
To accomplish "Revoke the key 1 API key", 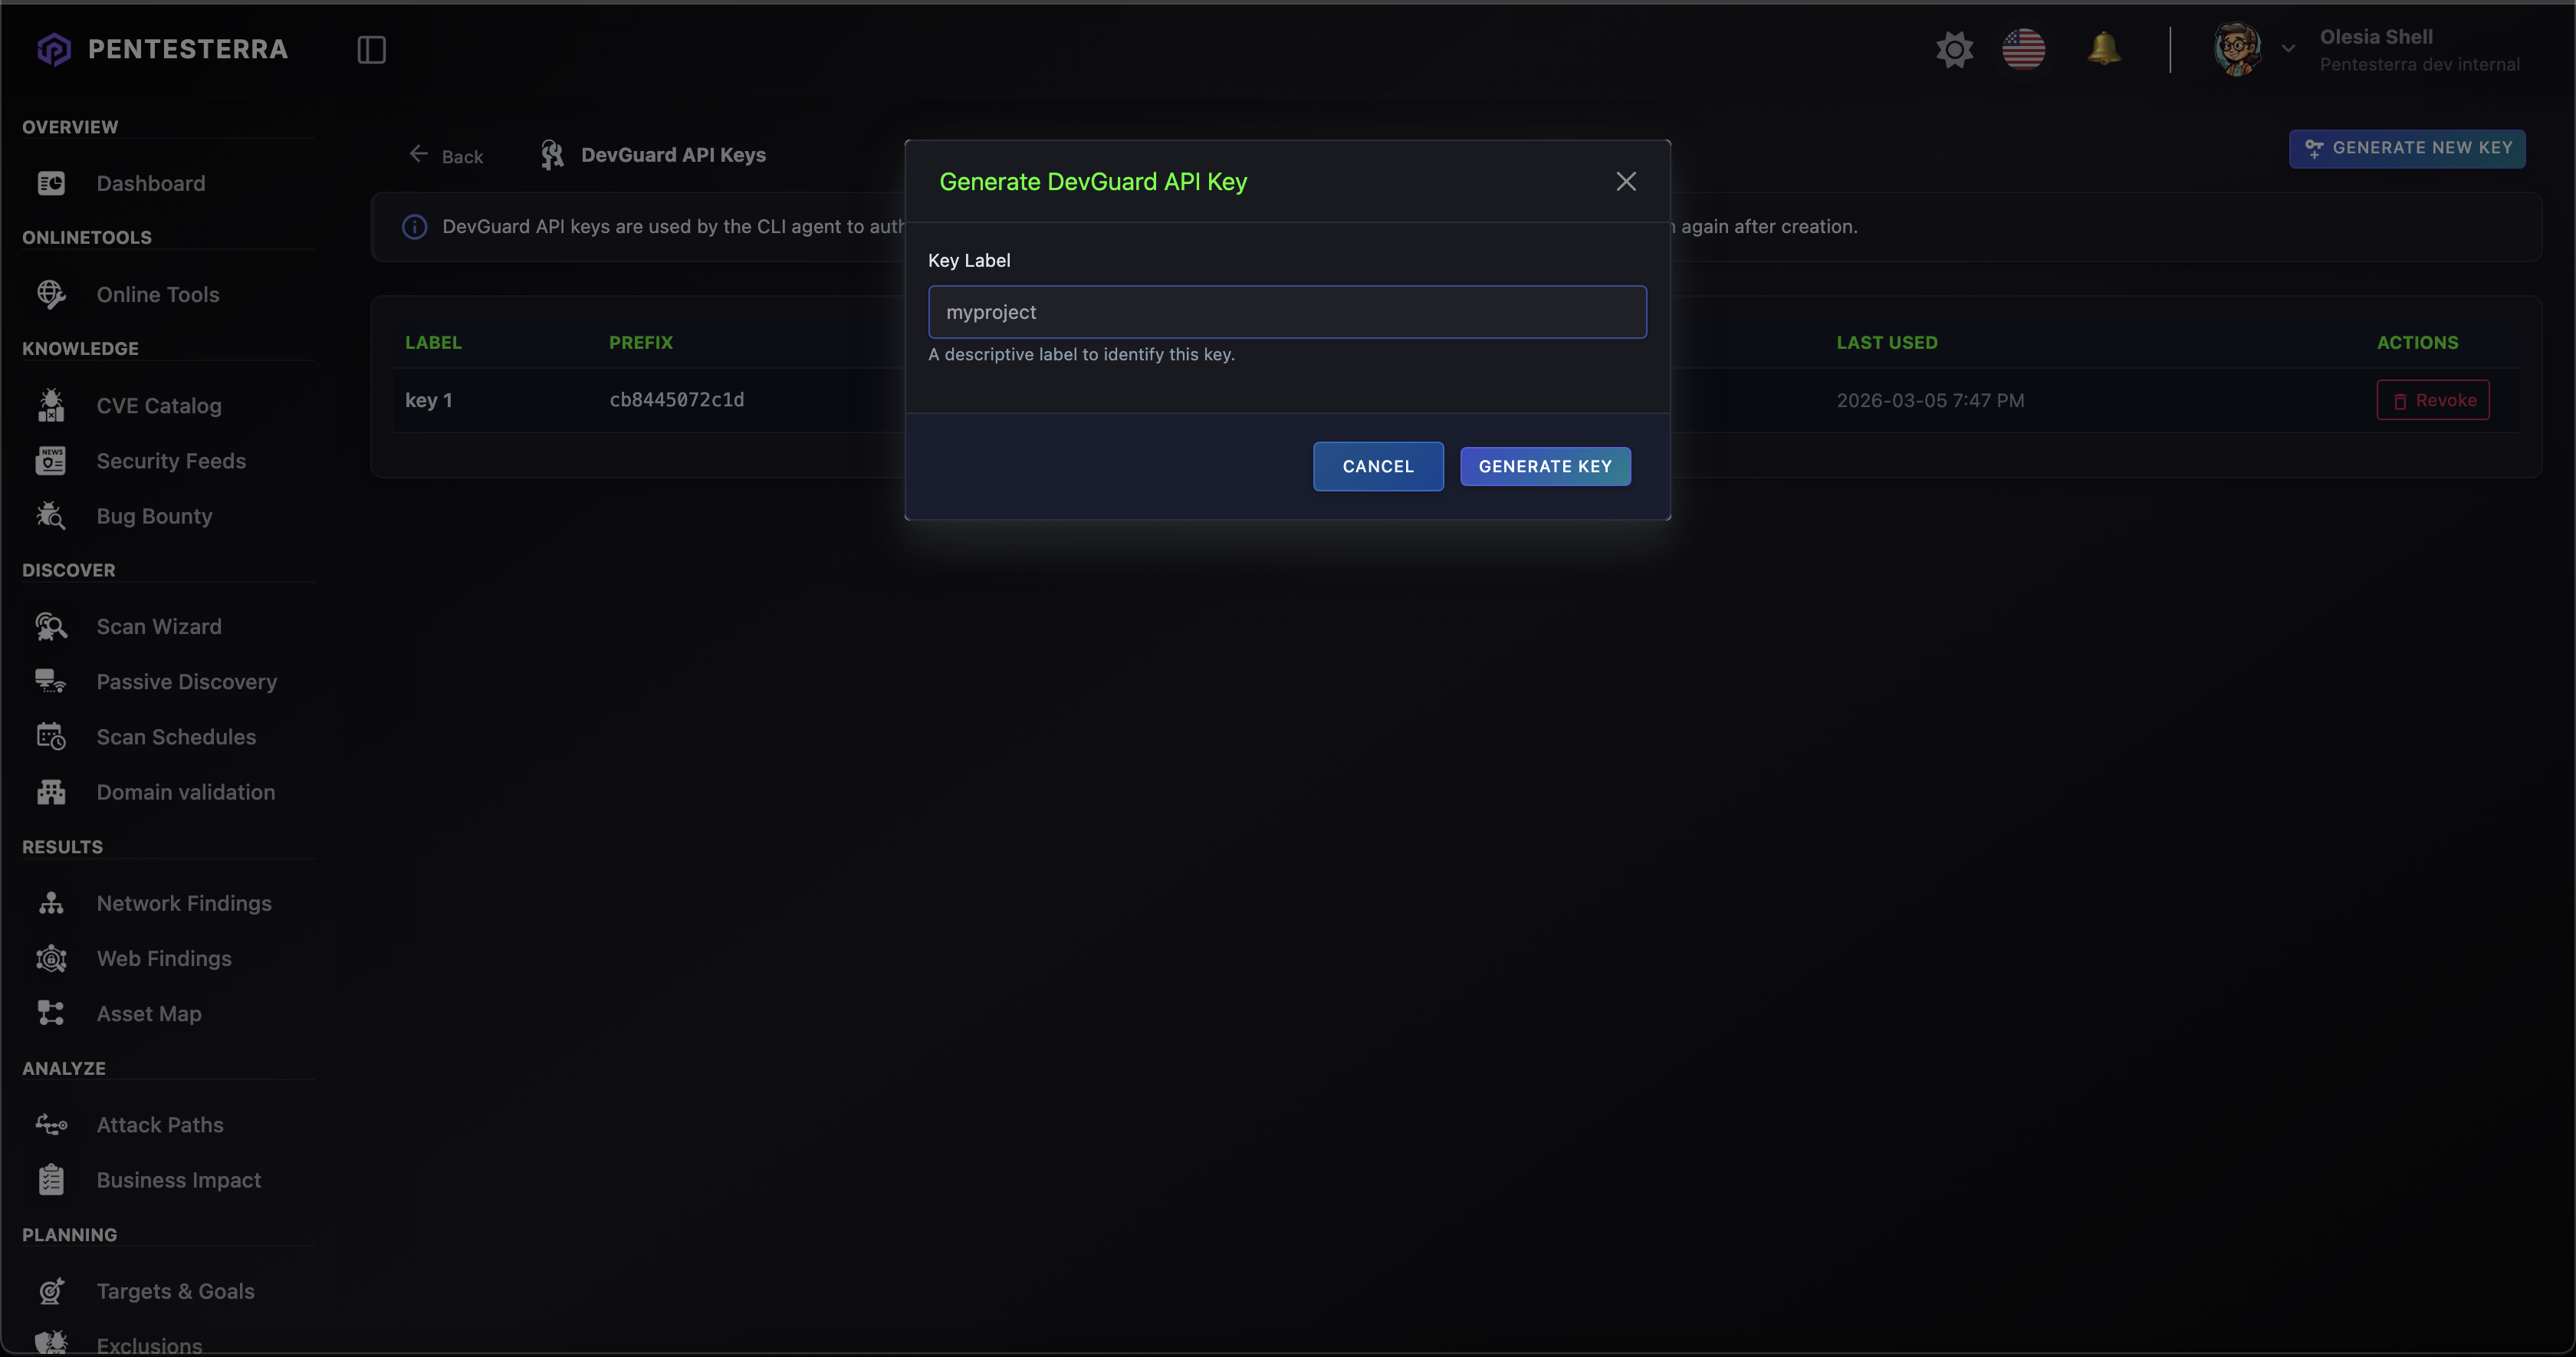I will click(2432, 401).
